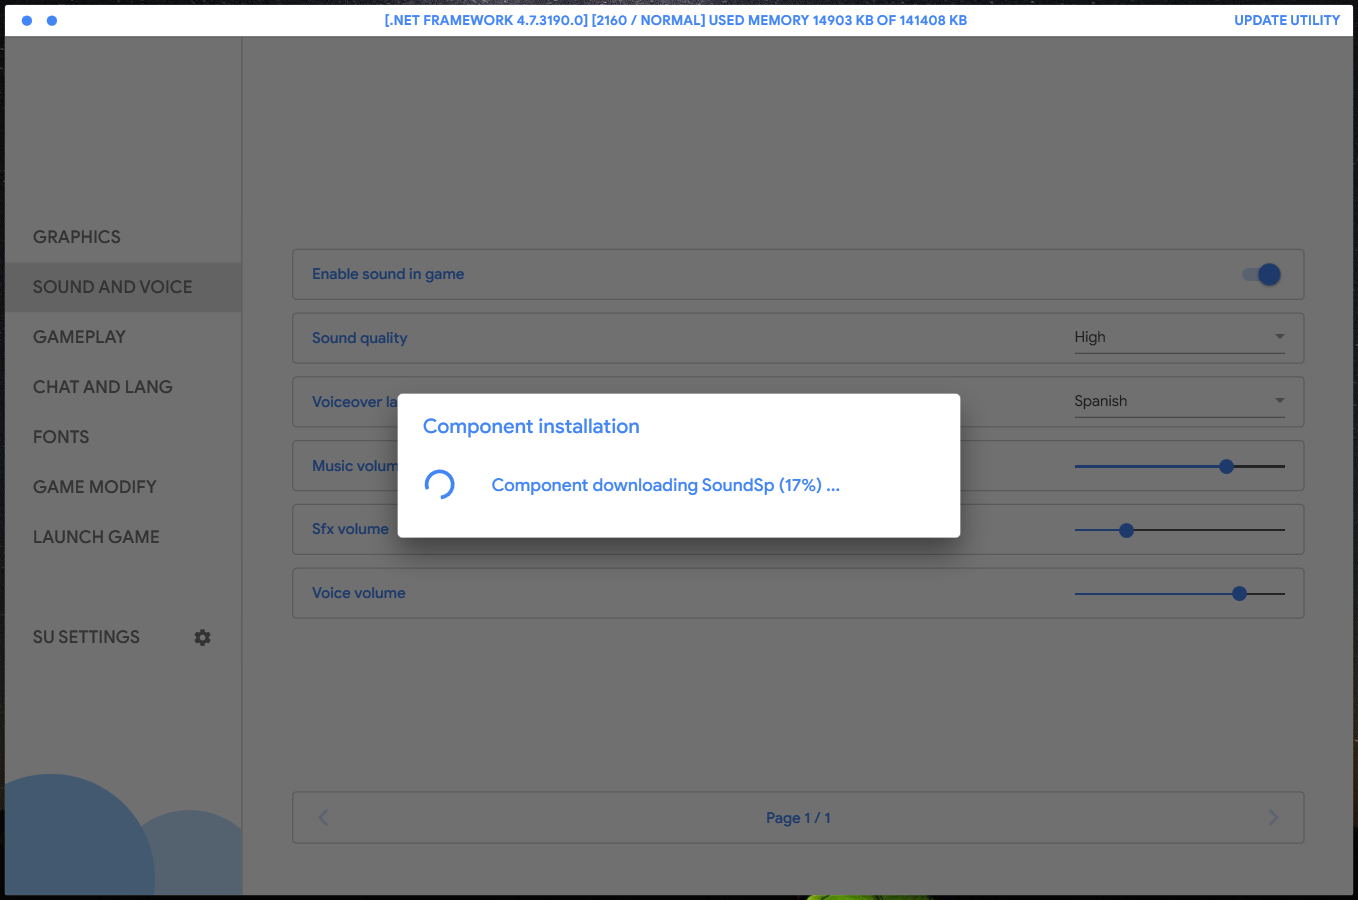Click the .NET Framework memory status text
This screenshot has width=1358, height=900.
pyautogui.click(x=676, y=20)
